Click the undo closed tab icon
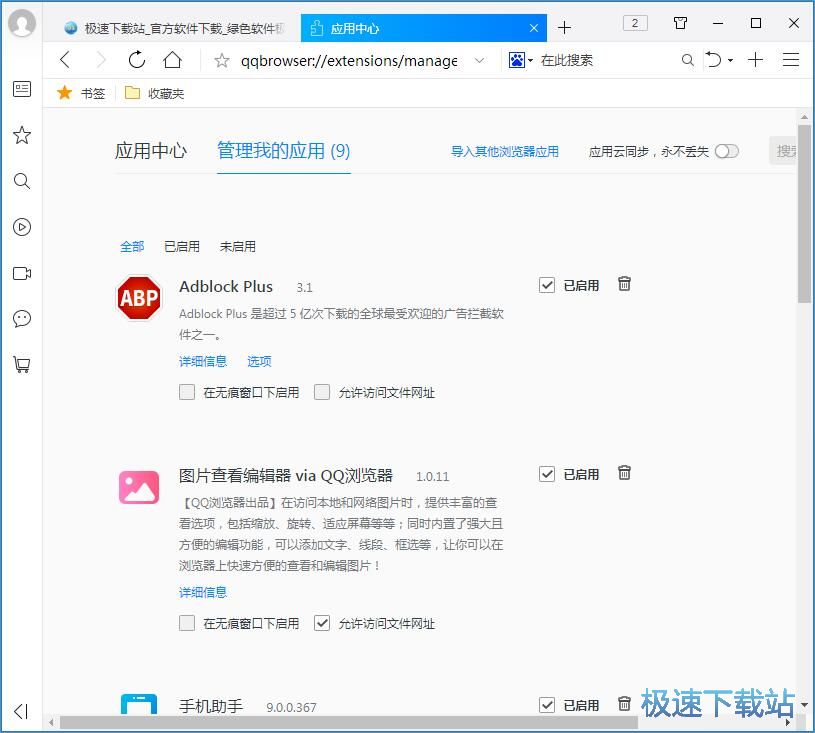This screenshot has width=815, height=733. [713, 60]
